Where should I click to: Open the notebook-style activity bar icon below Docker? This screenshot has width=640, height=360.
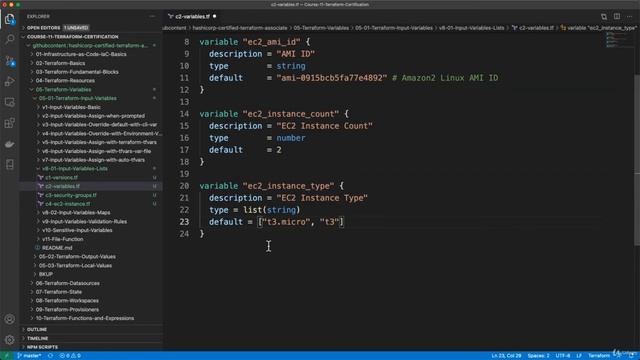(x=9, y=164)
